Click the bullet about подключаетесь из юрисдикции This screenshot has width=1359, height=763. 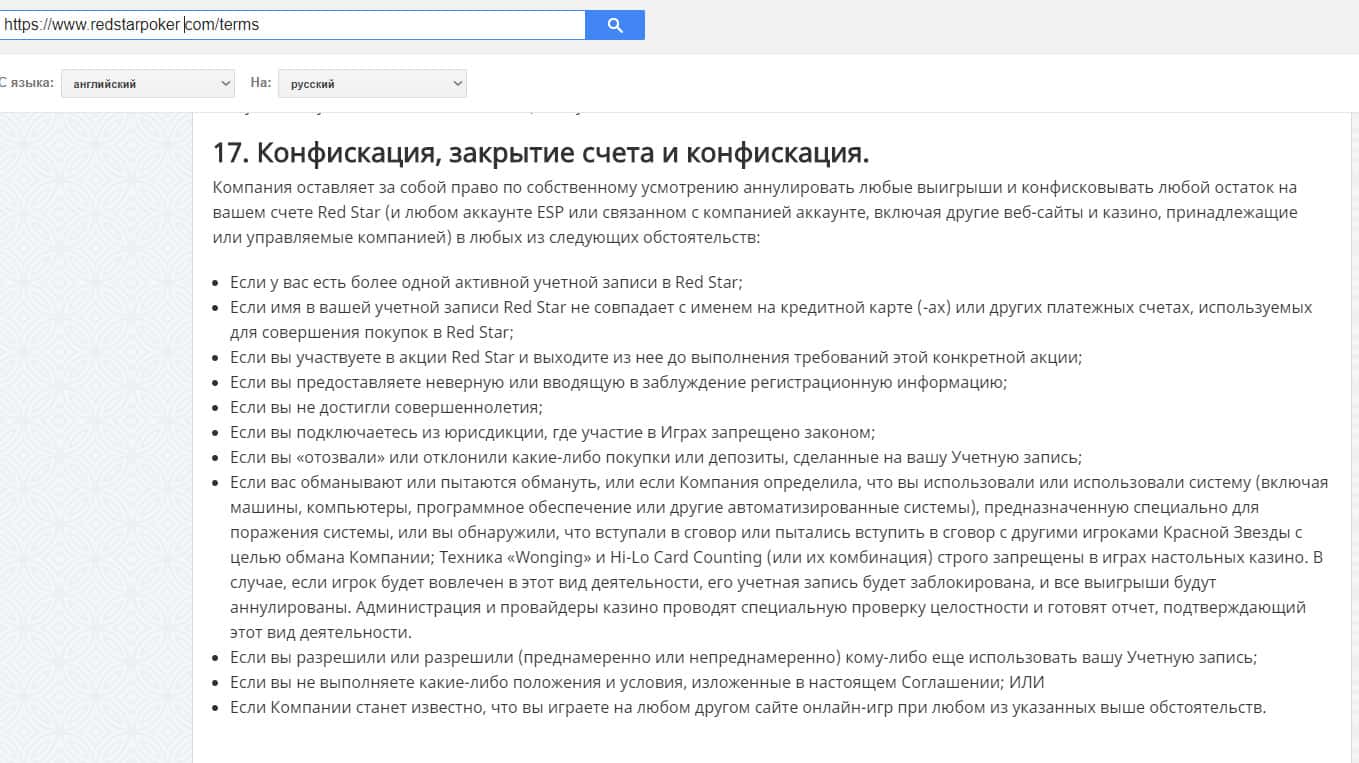click(x=552, y=432)
